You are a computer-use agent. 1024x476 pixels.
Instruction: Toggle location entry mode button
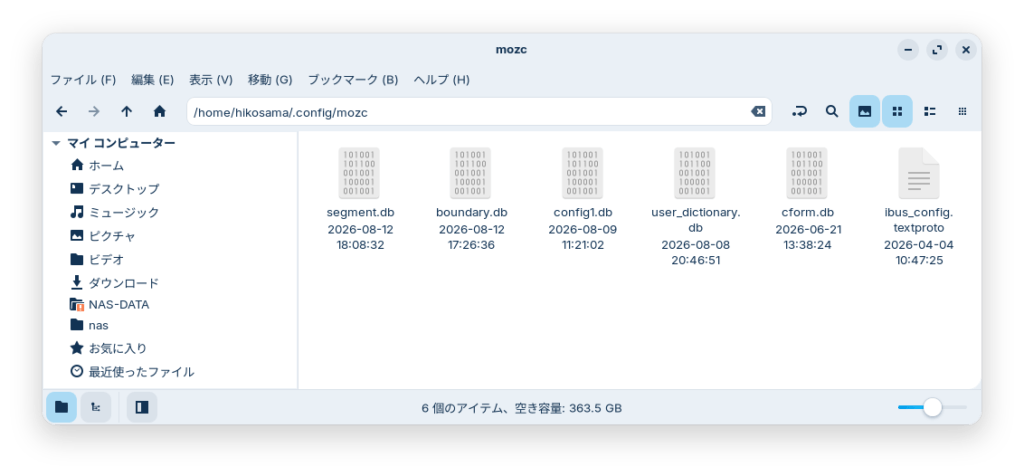(x=799, y=112)
